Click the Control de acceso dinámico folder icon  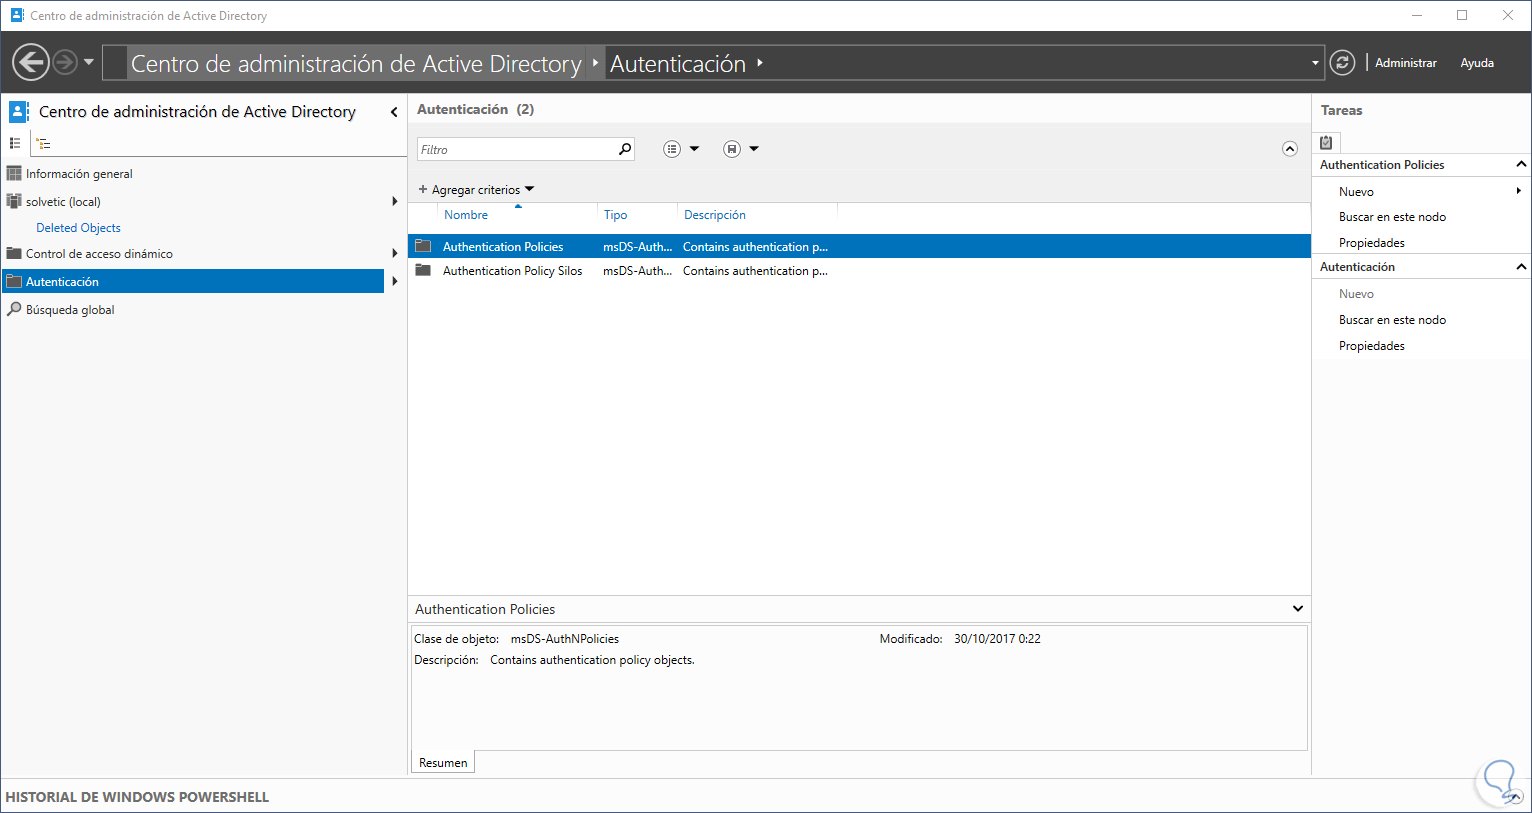click(x=14, y=254)
